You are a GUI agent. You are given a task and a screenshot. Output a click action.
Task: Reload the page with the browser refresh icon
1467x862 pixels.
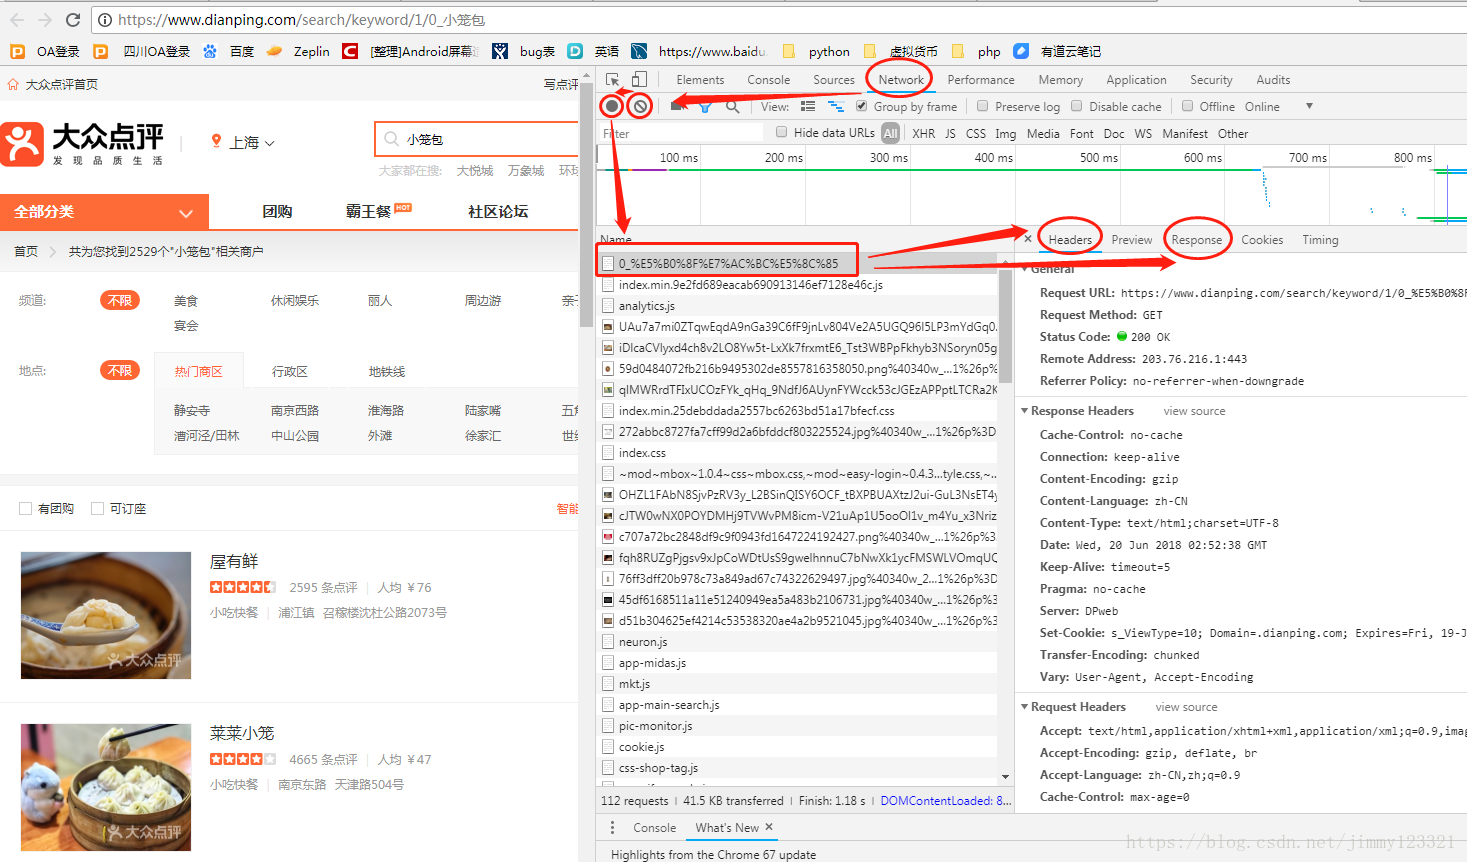[x=73, y=19]
